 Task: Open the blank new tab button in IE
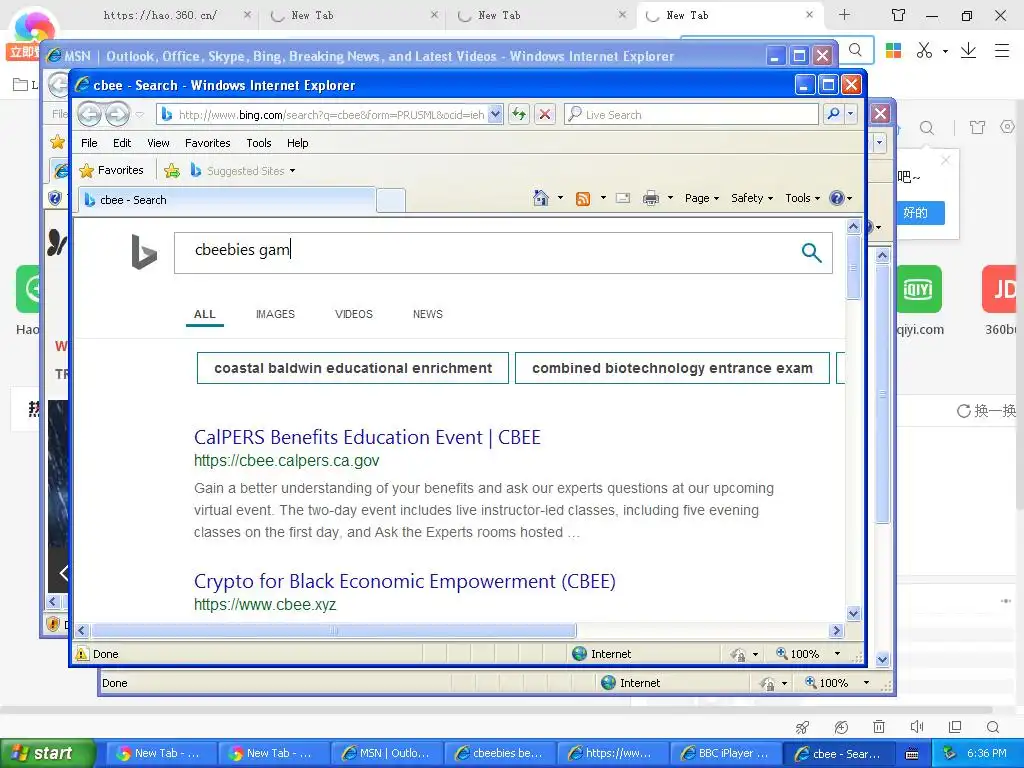click(x=391, y=200)
